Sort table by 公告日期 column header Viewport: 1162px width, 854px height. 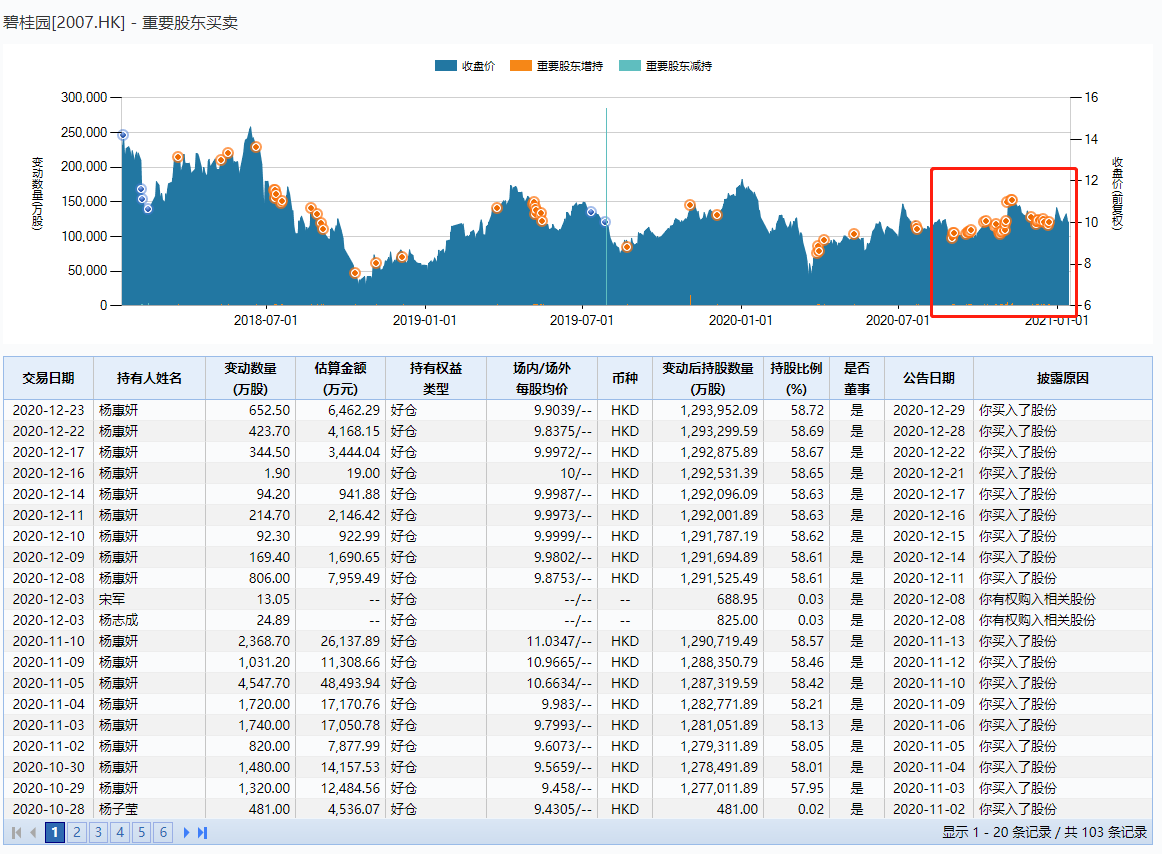tap(928, 378)
